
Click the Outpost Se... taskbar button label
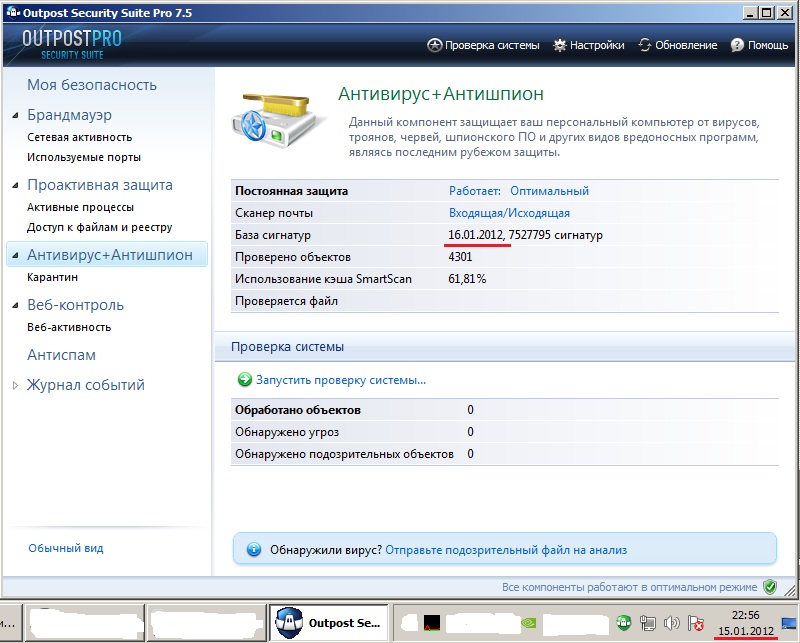point(344,623)
